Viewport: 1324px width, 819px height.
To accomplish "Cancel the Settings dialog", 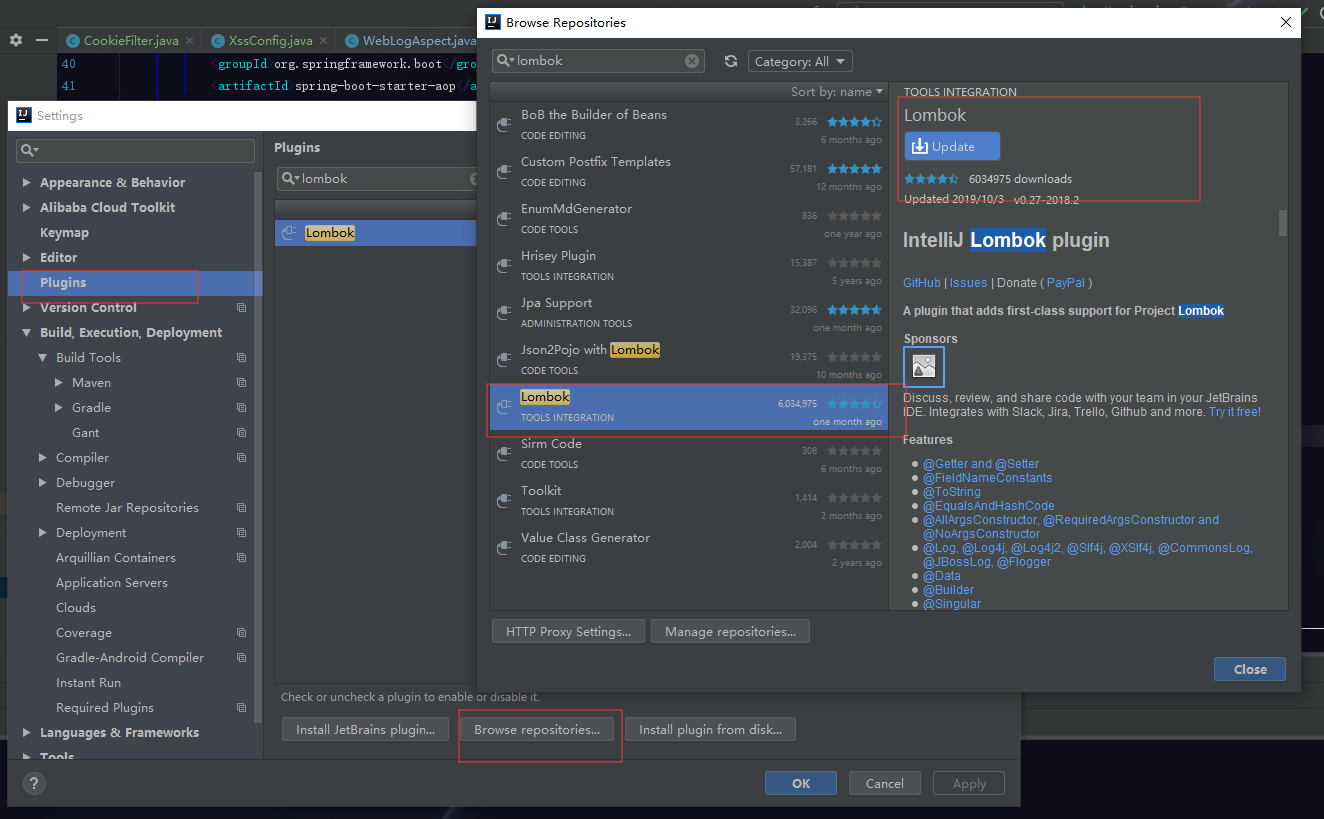I will (x=885, y=784).
